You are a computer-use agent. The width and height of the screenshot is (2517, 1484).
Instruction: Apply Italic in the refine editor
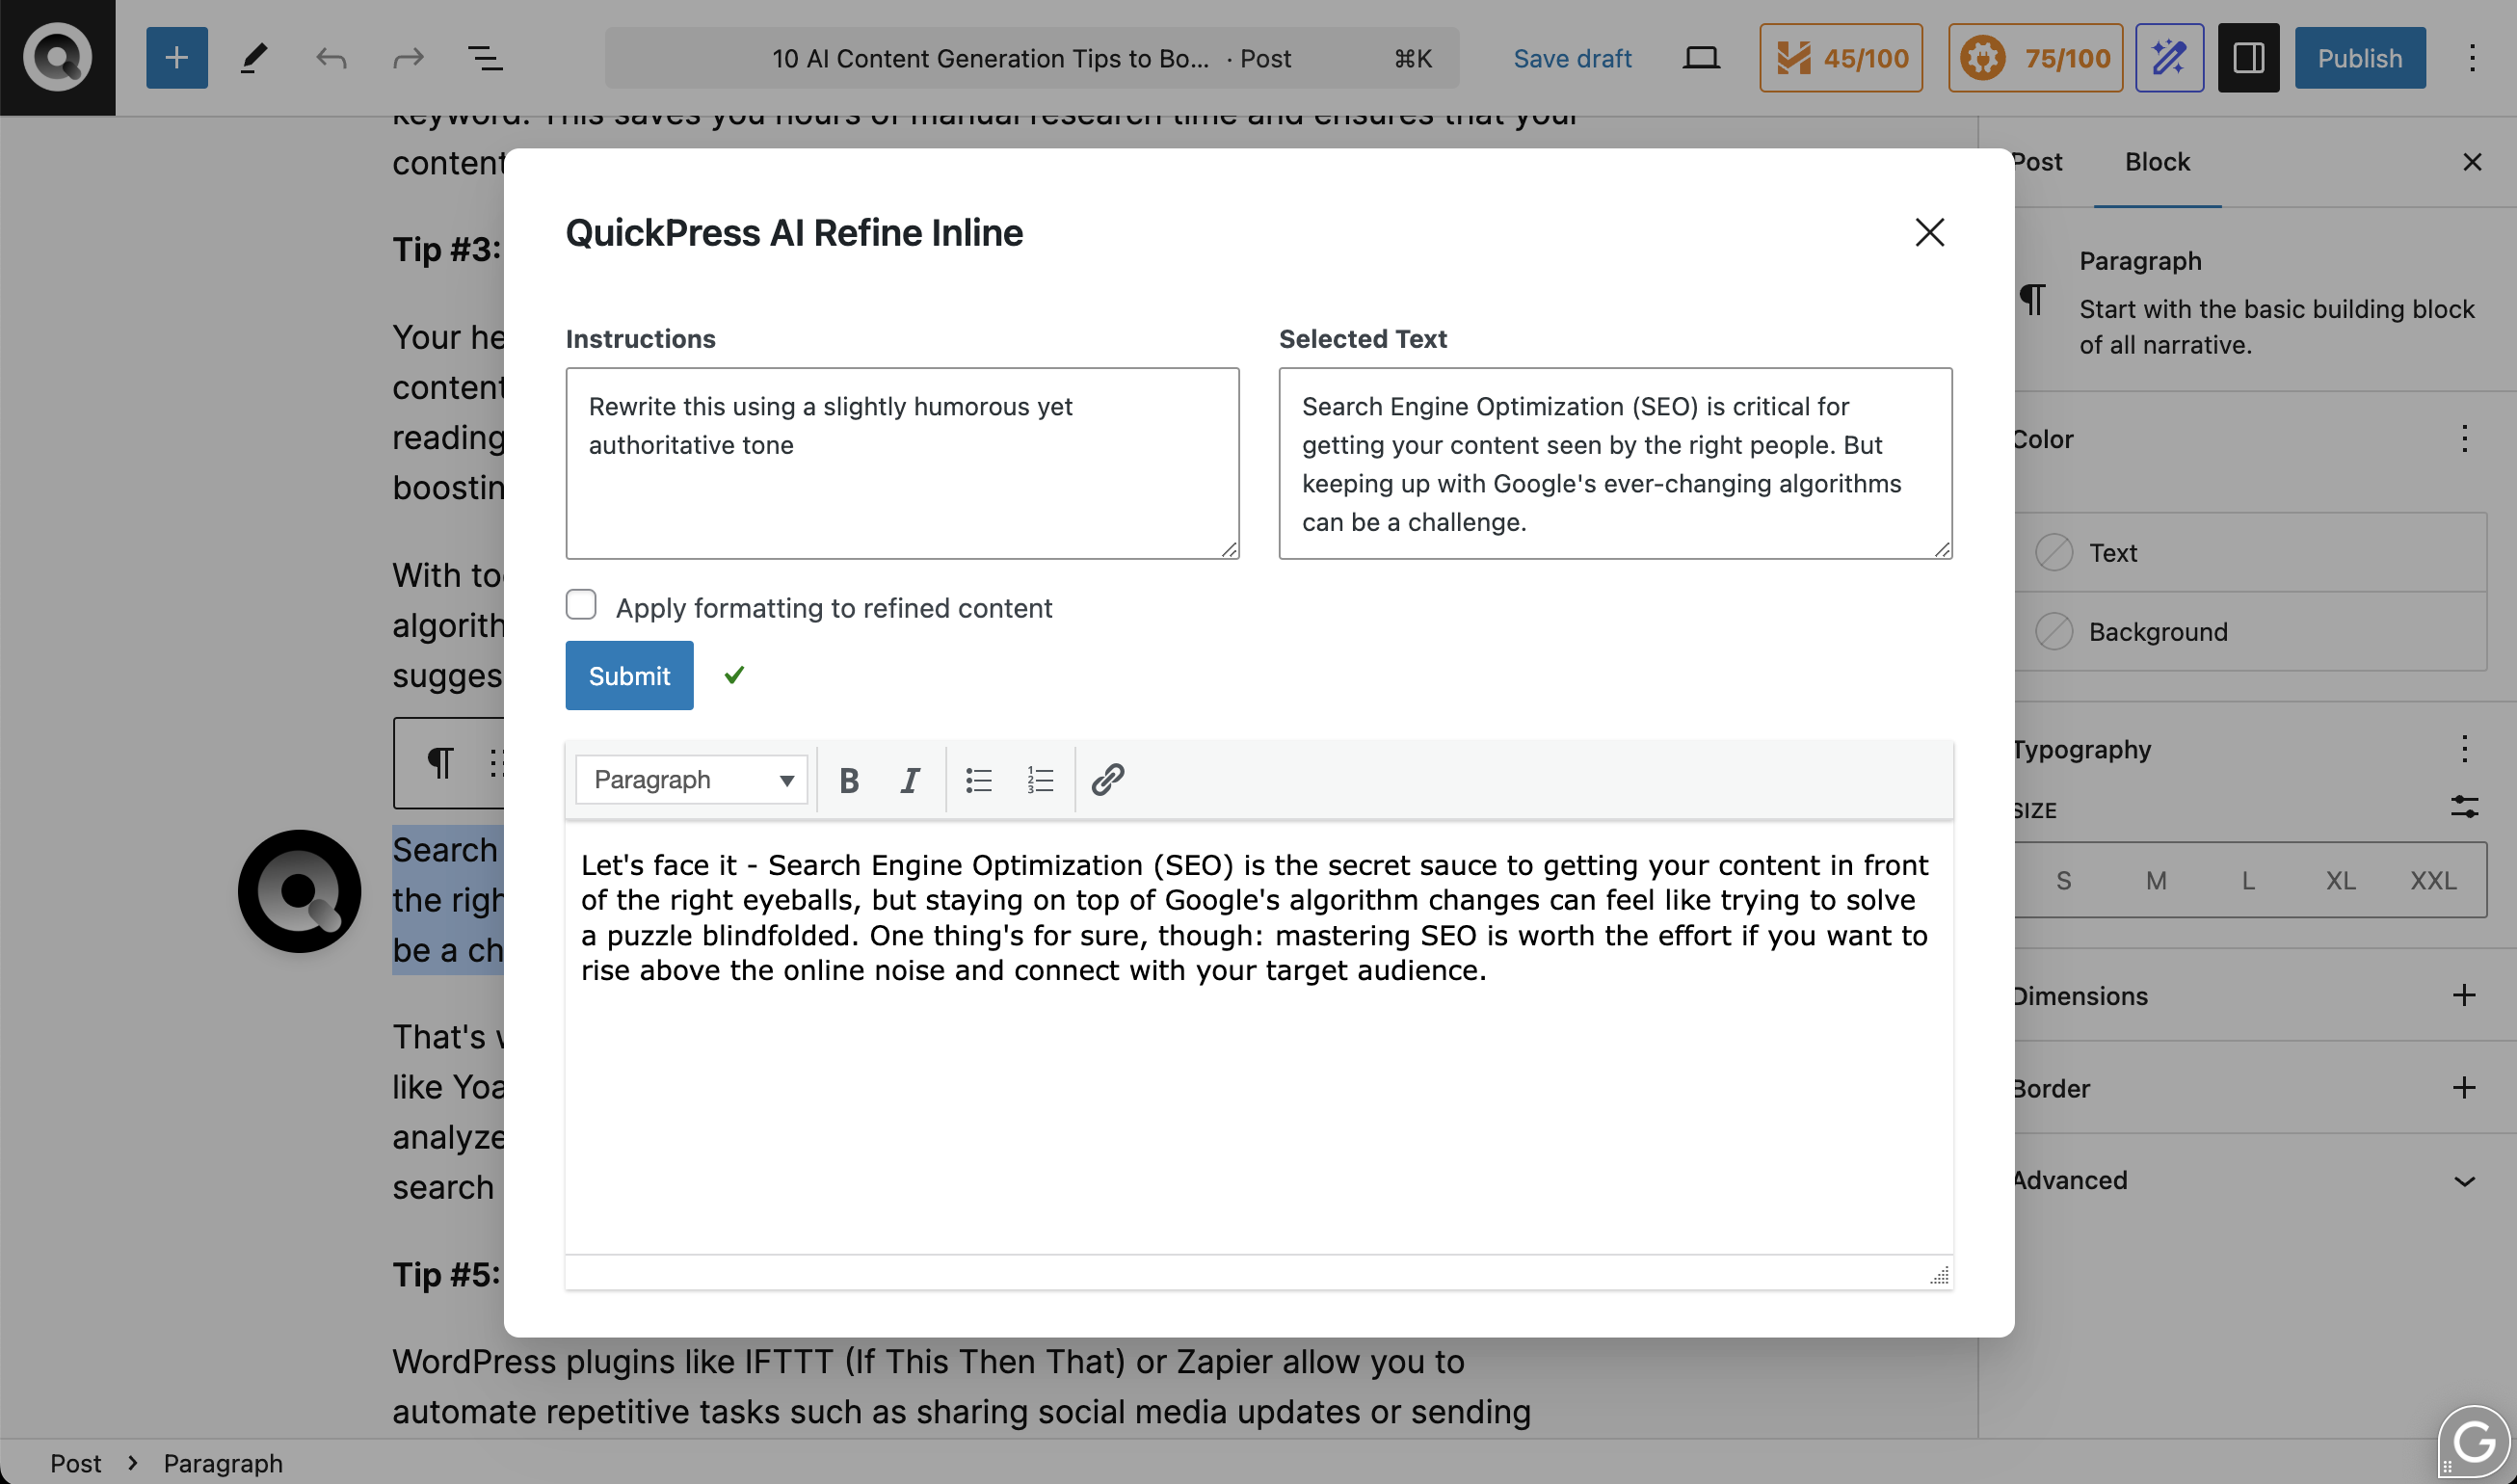tap(910, 780)
